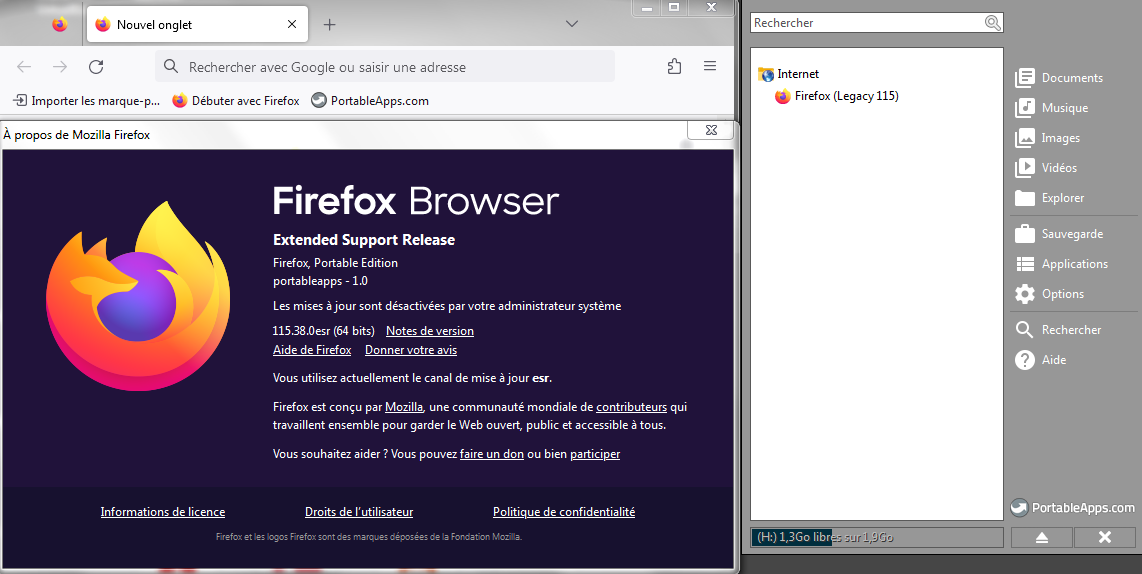Screen dimensions: 1142x574
Task: Open Options gear in PortableApps
Action: [x=1050, y=294]
